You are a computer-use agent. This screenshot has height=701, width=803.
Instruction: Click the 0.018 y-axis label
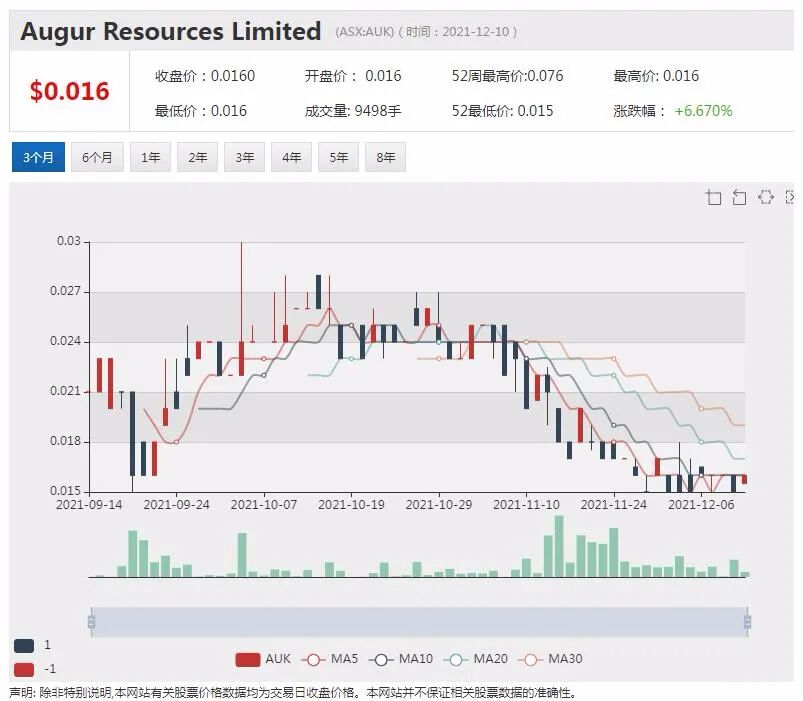tap(66, 441)
